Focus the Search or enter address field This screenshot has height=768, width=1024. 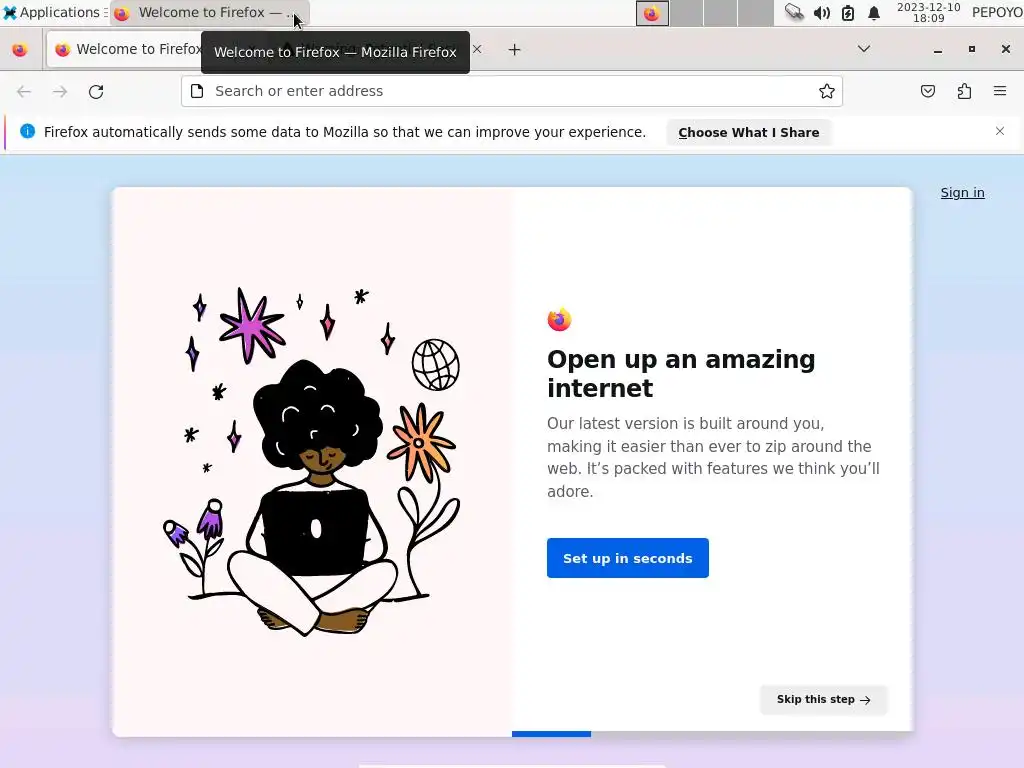(512, 91)
